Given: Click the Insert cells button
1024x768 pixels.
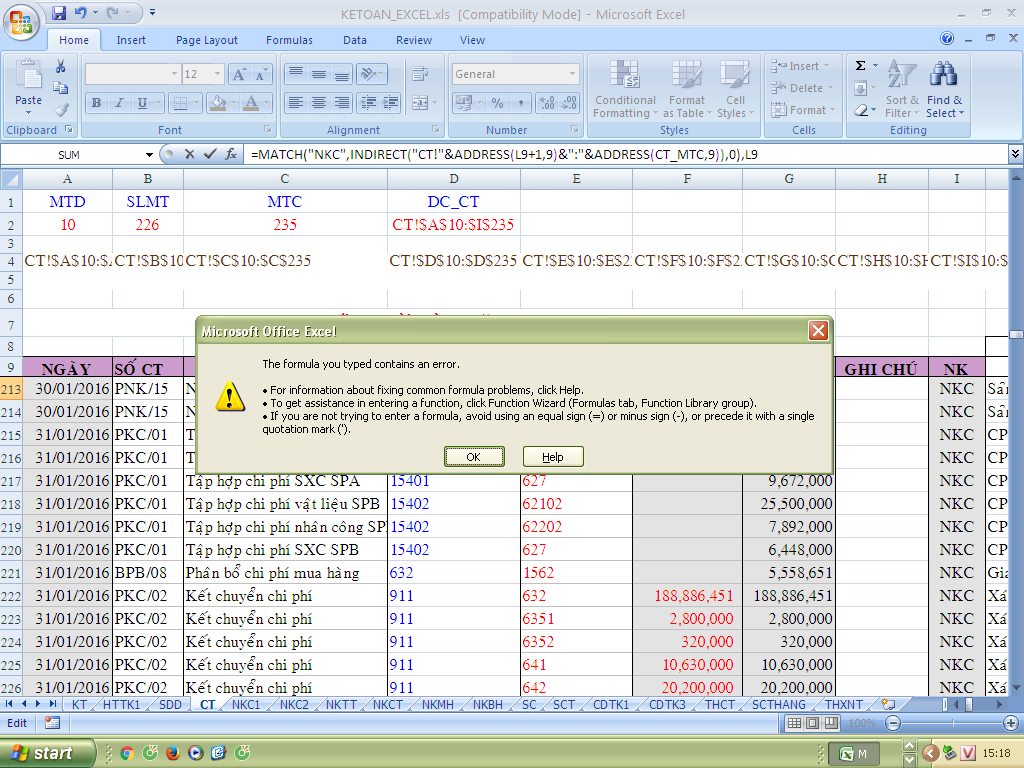Looking at the screenshot, I should (x=801, y=66).
